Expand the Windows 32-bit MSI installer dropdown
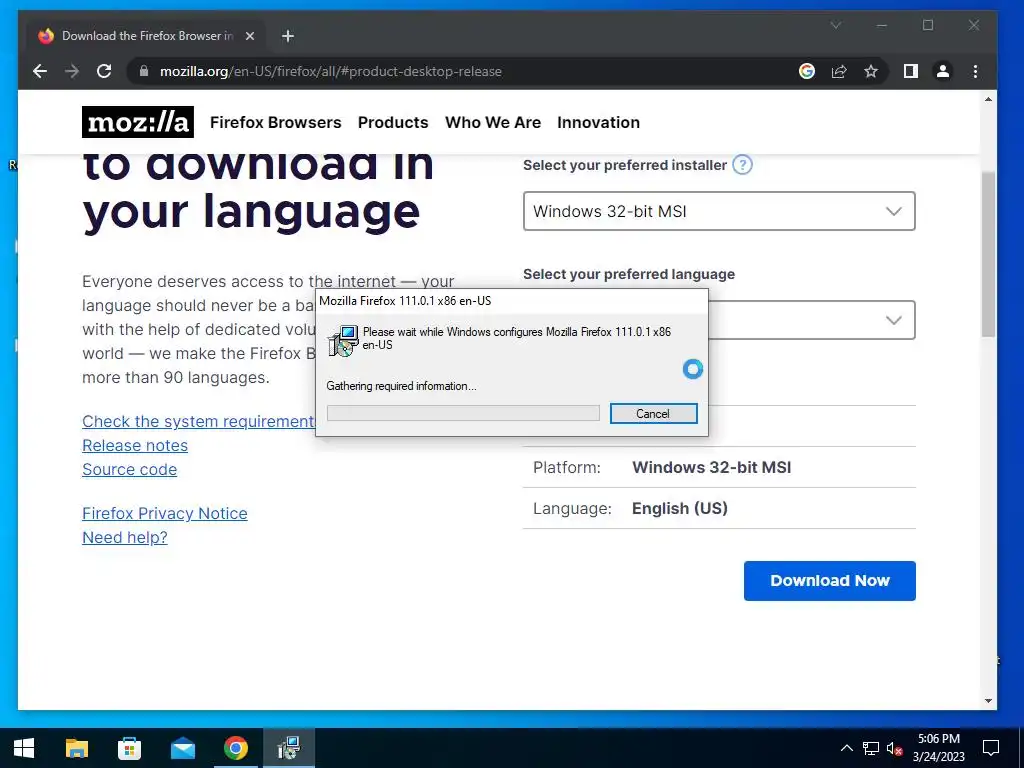Screen dimensions: 1024x768 click(x=719, y=211)
